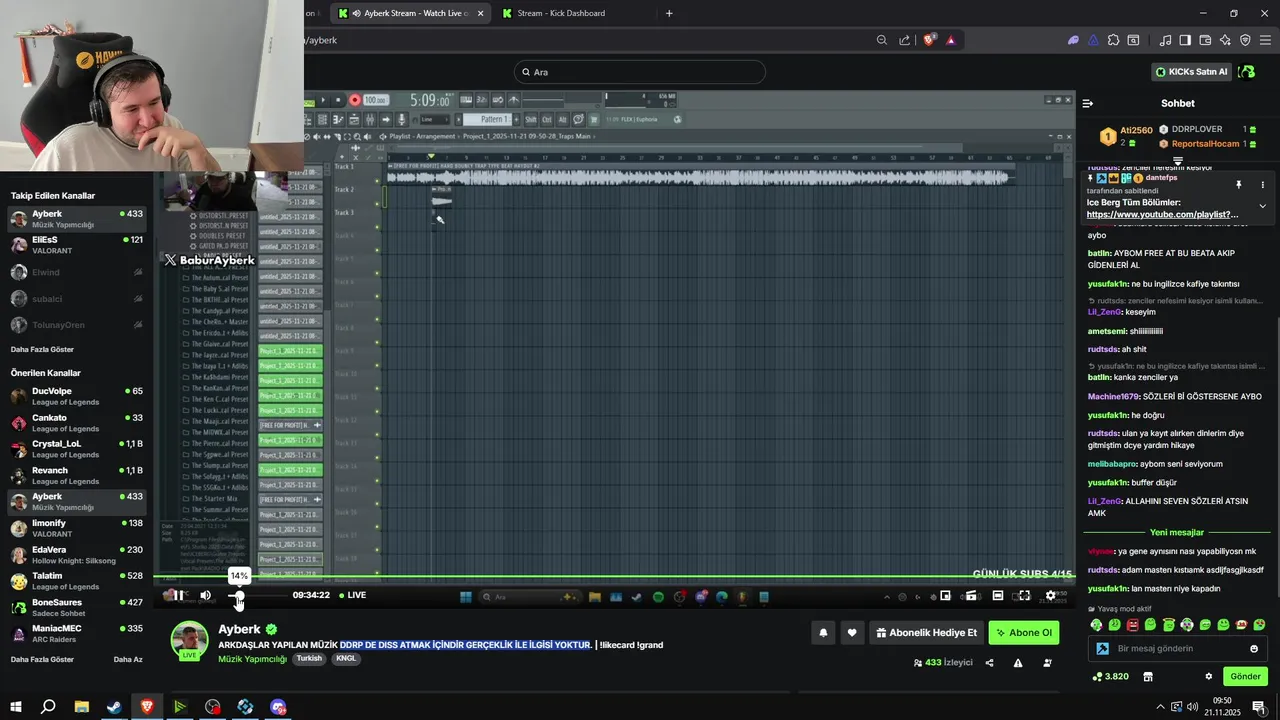
Task: Open Brave Leo AI sparkle icon
Action: pos(1225,40)
